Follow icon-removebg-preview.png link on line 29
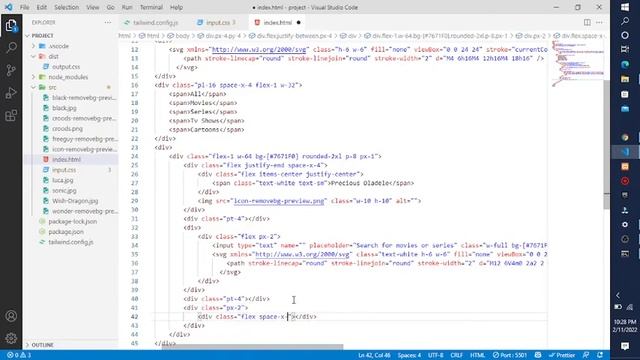640x360 pixels. coord(279,201)
